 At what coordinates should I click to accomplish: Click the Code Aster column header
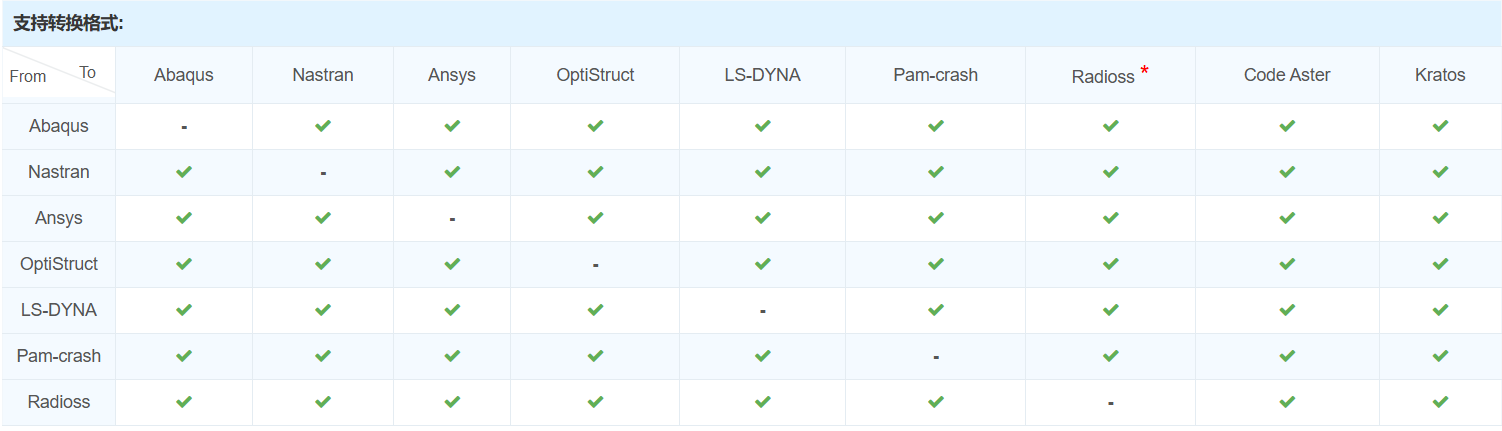pos(1287,75)
